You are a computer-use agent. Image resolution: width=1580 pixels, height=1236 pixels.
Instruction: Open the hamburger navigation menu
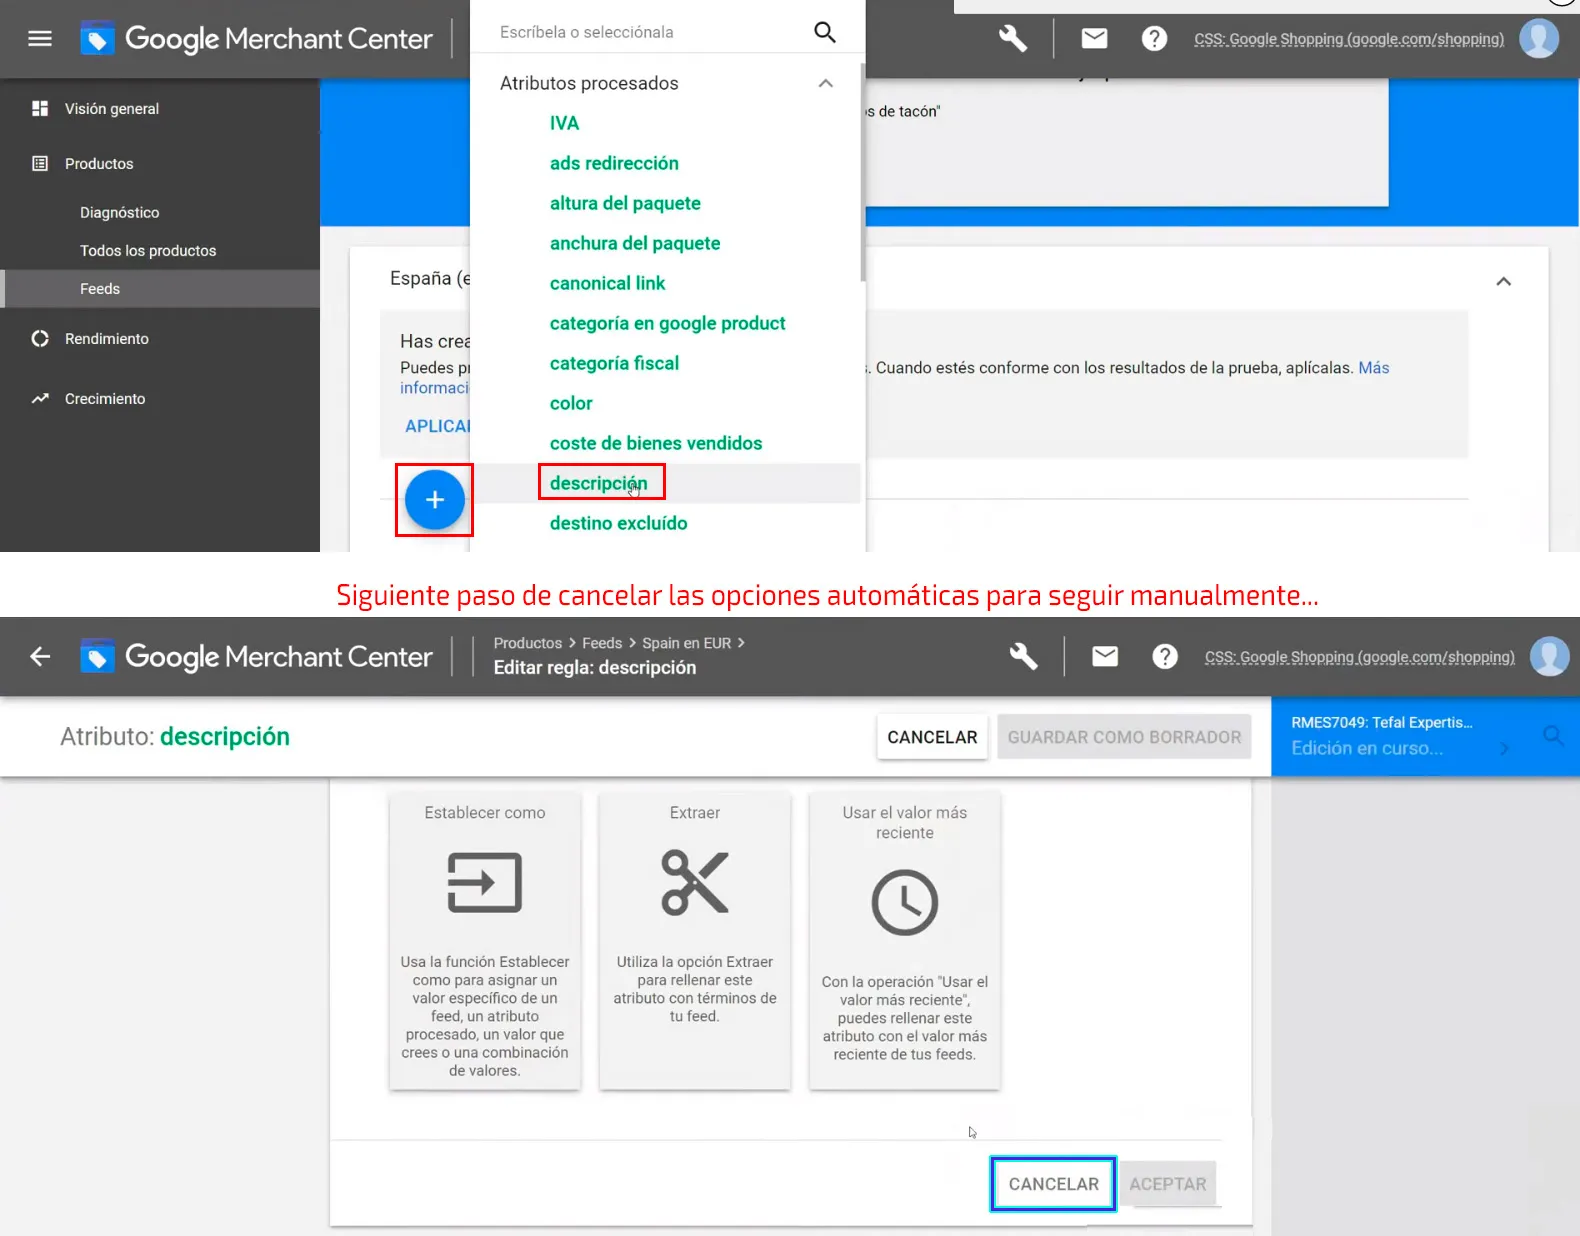pos(40,39)
